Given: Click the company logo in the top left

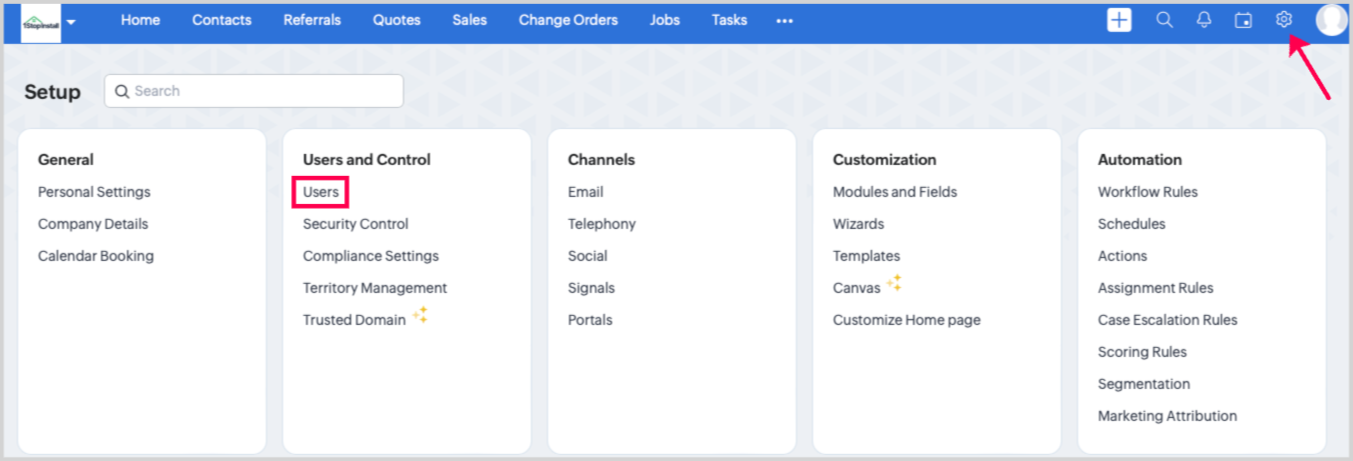Looking at the screenshot, I should tap(41, 22).
